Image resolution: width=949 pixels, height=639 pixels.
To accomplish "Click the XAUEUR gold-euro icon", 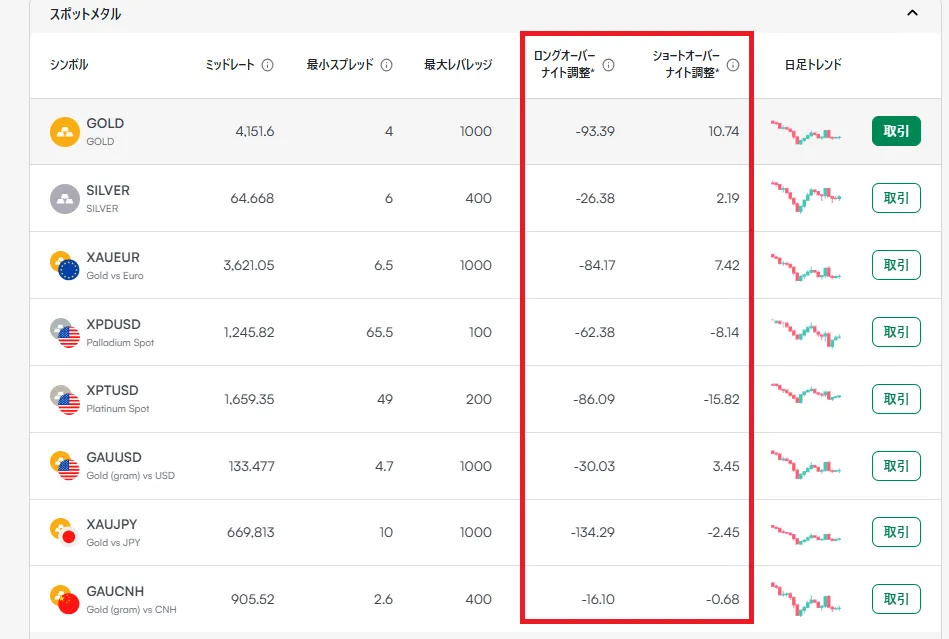I will (65, 266).
